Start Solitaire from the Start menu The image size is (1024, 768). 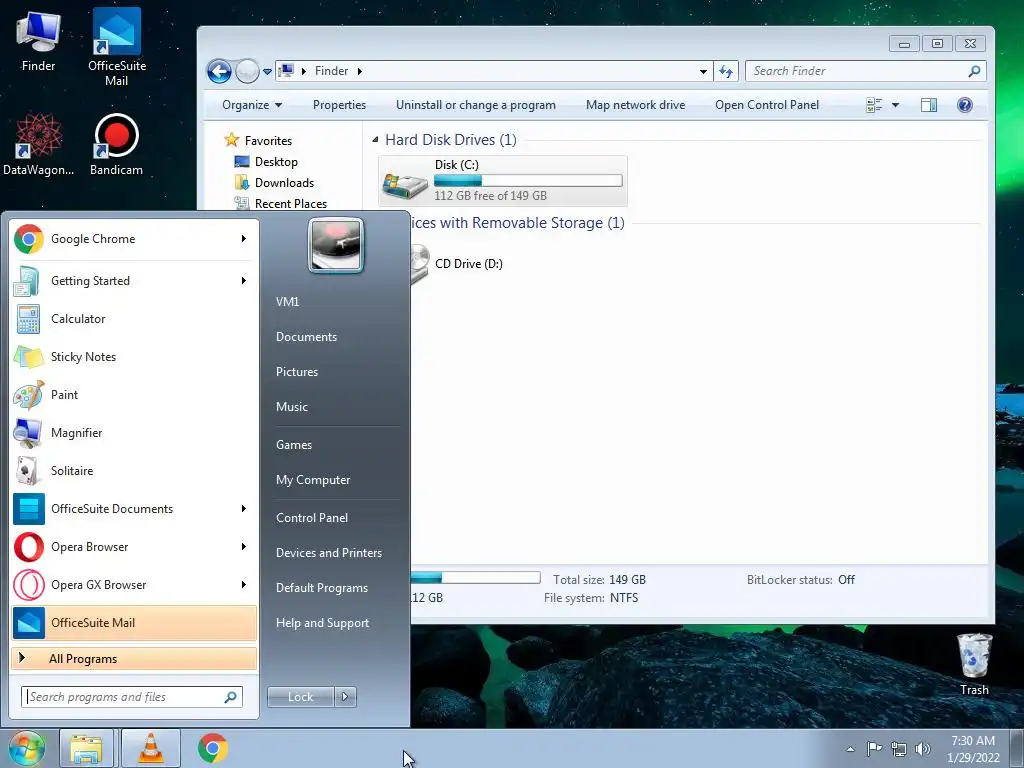(134, 471)
